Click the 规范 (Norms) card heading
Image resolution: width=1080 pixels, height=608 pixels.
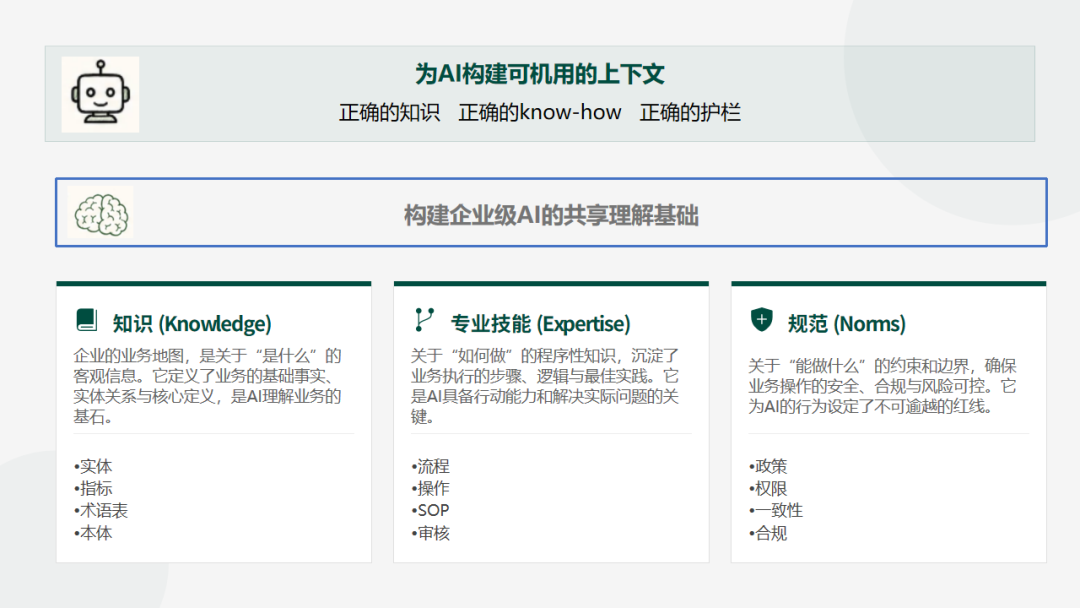pyautogui.click(x=847, y=324)
